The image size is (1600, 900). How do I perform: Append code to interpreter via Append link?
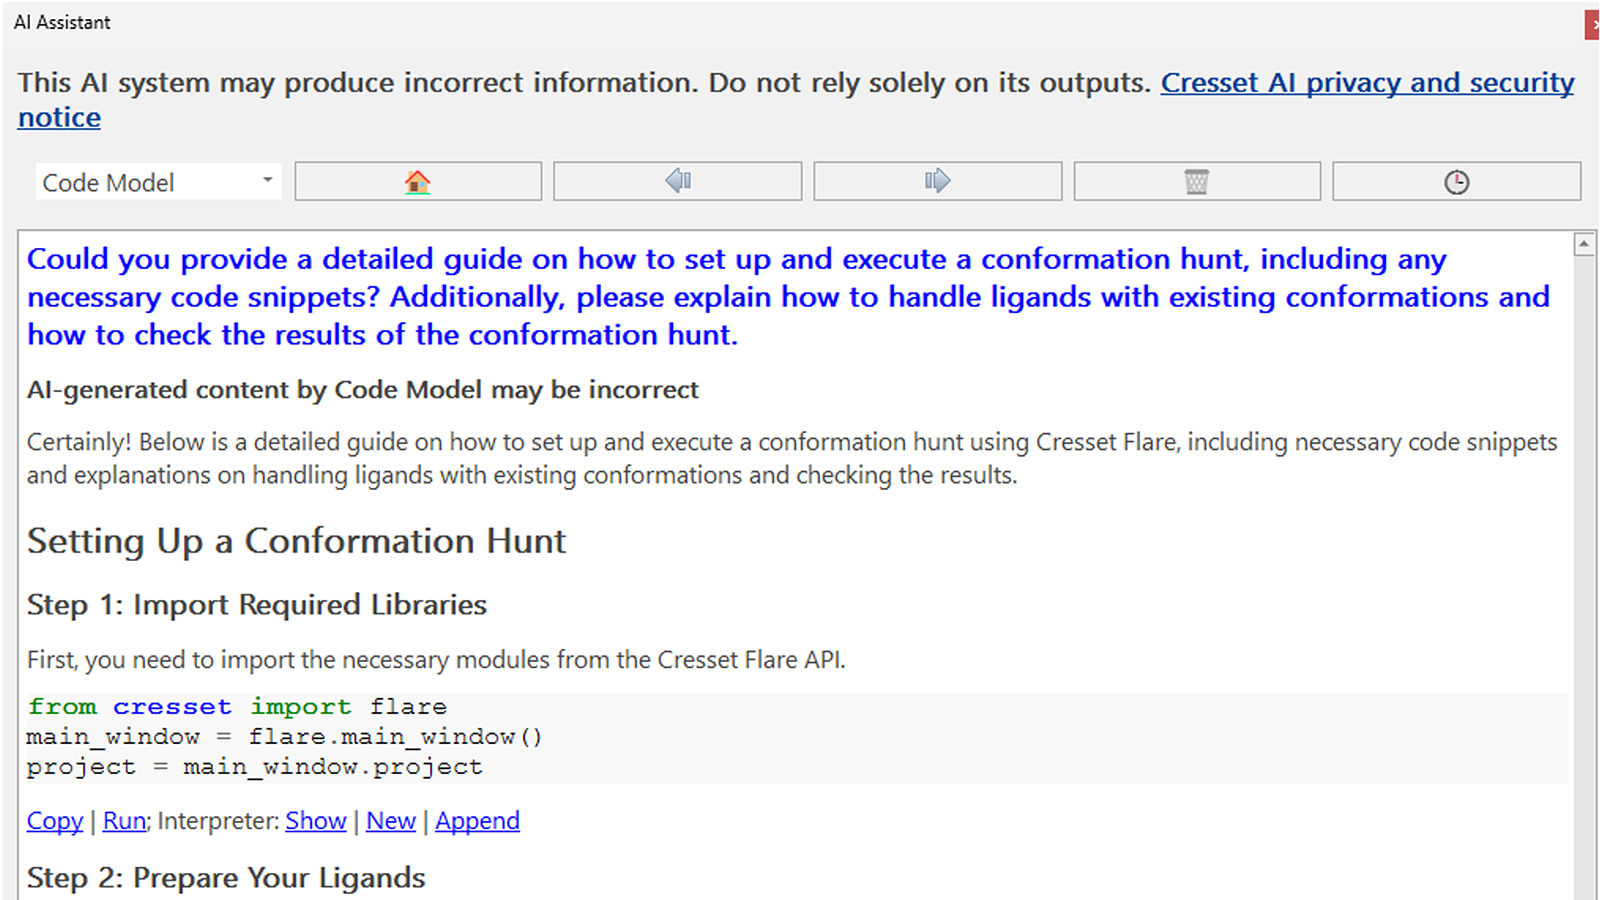[x=477, y=821]
